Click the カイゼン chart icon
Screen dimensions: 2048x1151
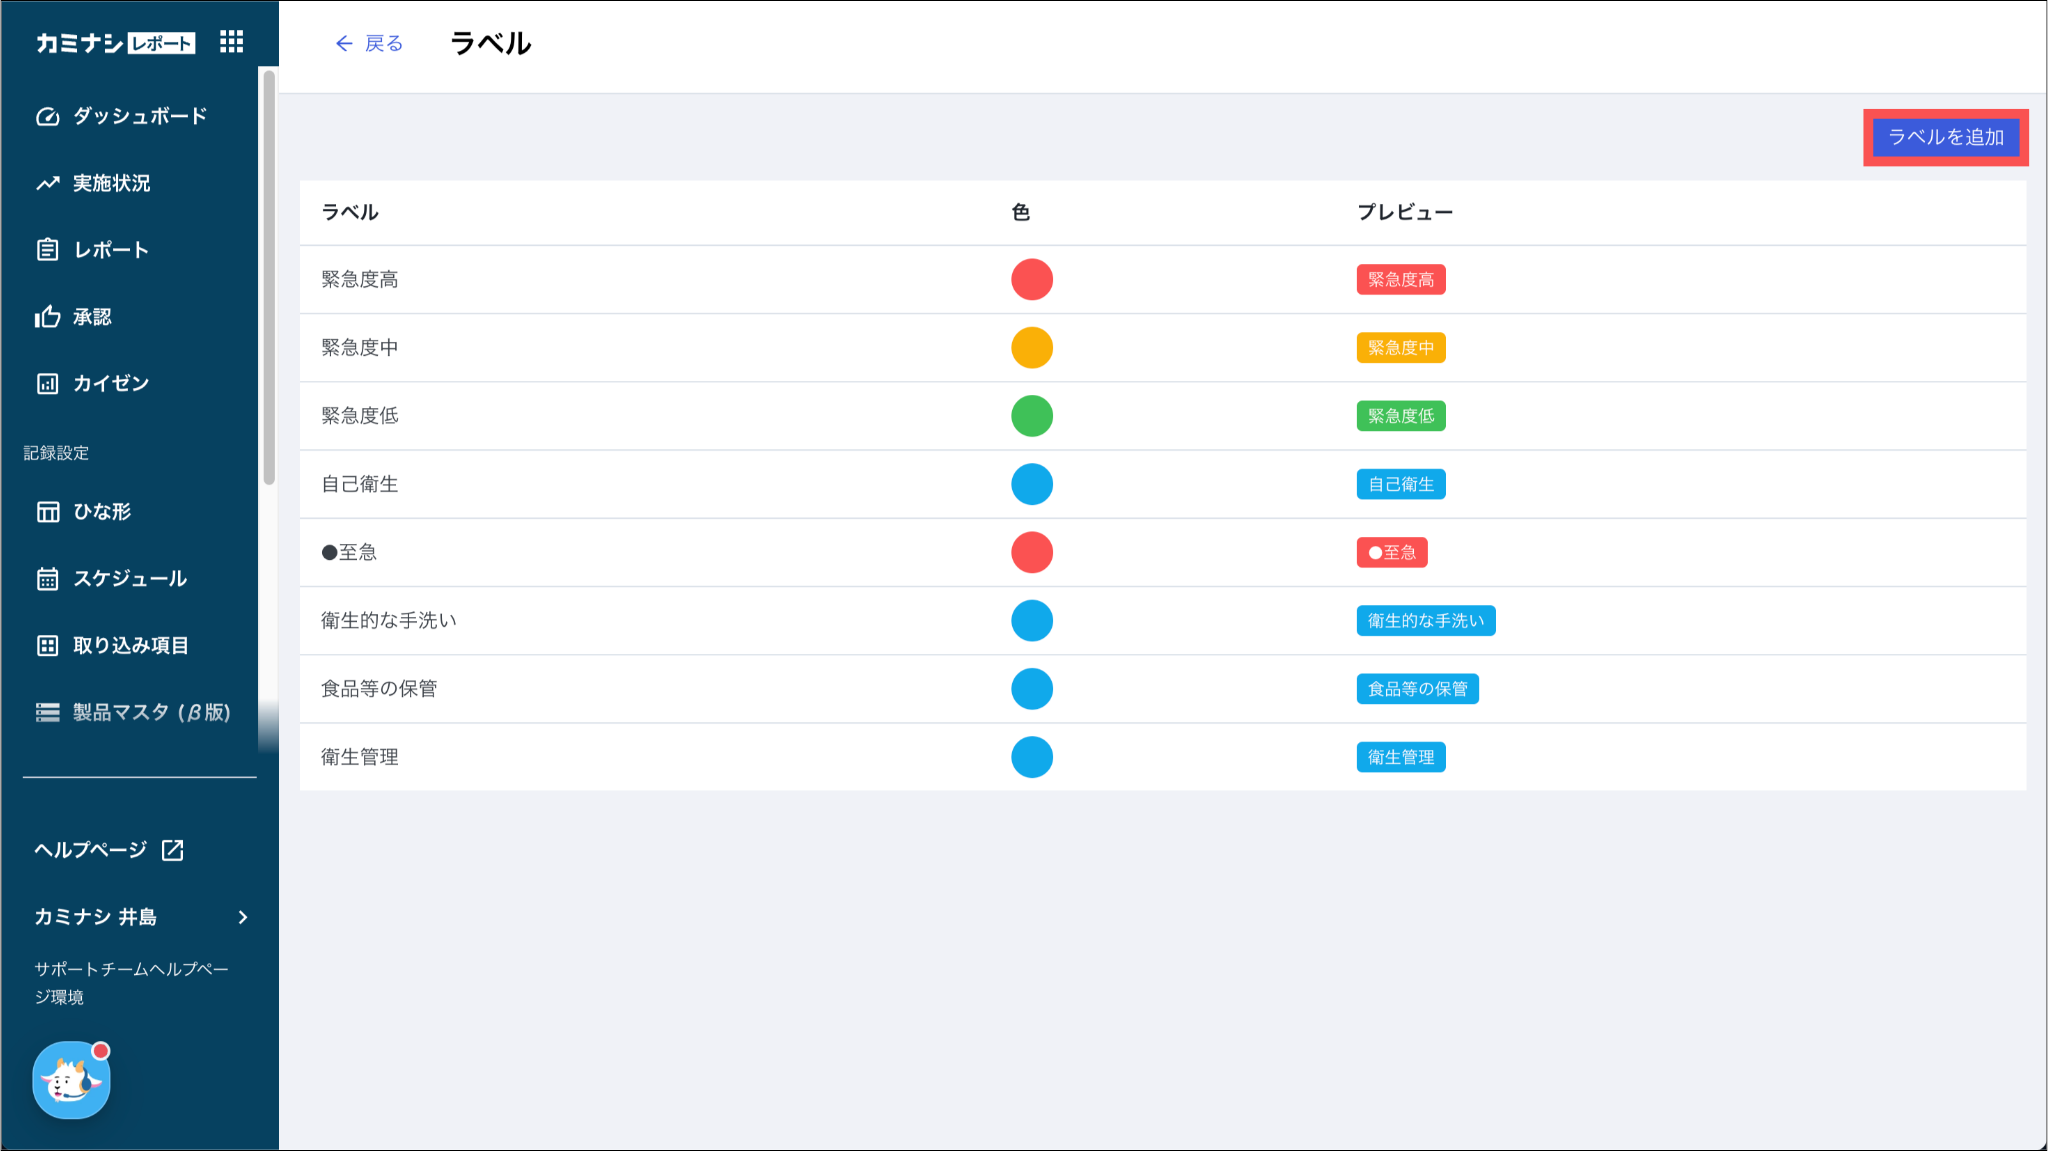coord(48,384)
